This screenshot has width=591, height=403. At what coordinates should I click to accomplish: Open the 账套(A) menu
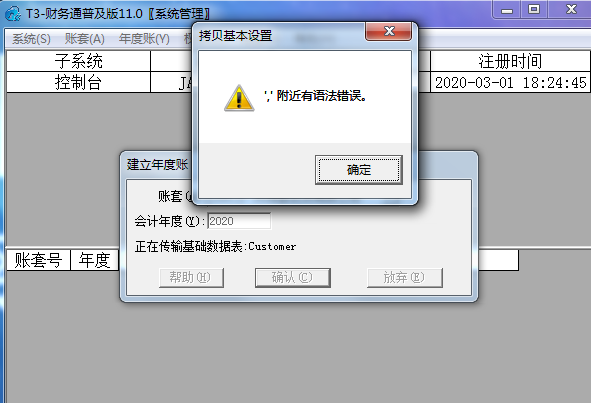coord(84,38)
